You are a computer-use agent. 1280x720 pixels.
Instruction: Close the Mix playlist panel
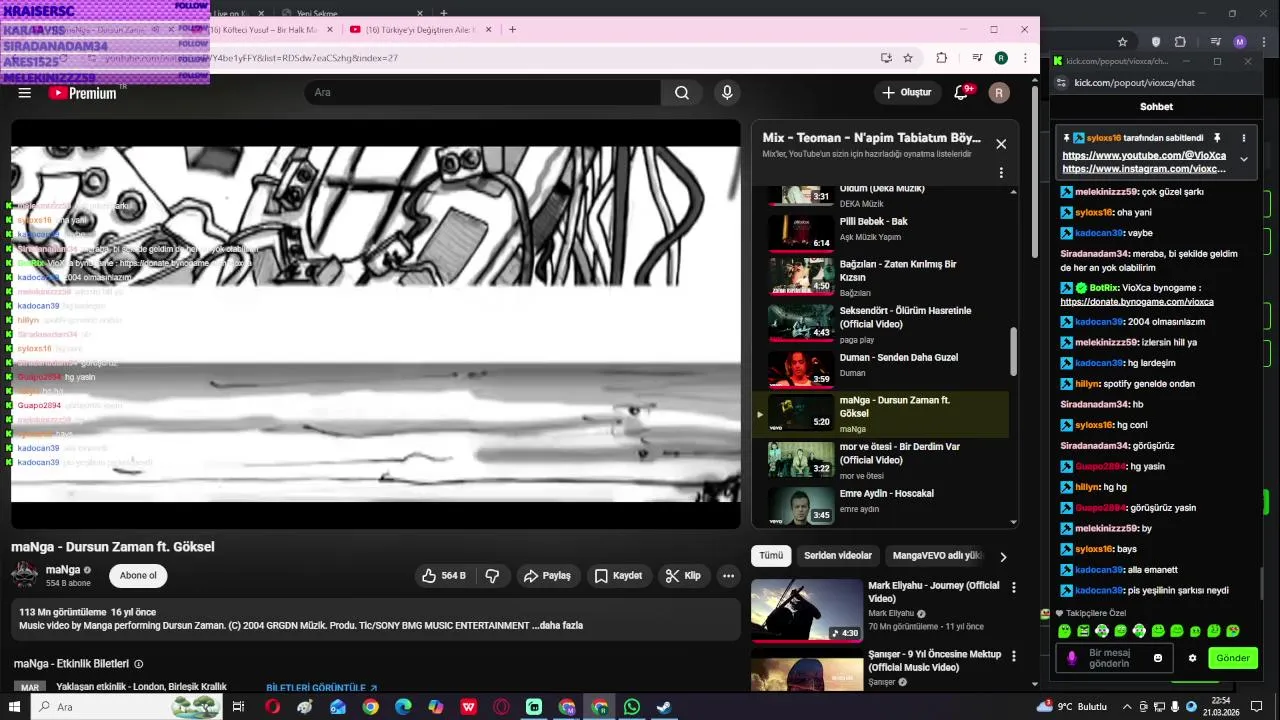pos(1001,144)
